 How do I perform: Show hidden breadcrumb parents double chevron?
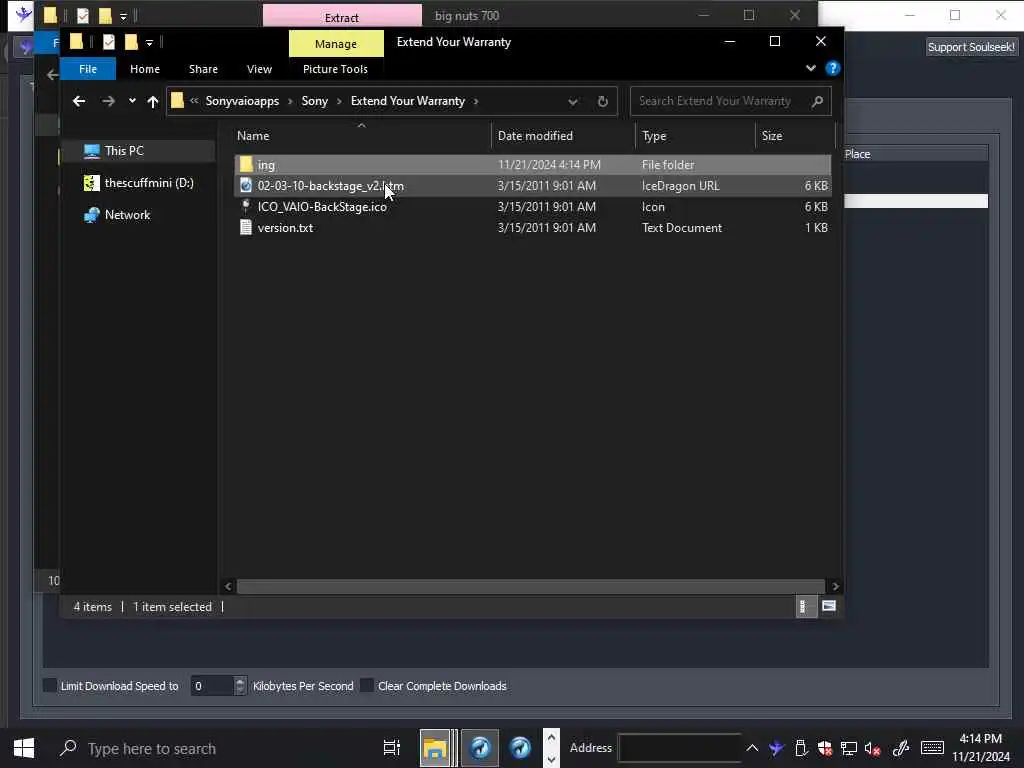click(x=194, y=101)
